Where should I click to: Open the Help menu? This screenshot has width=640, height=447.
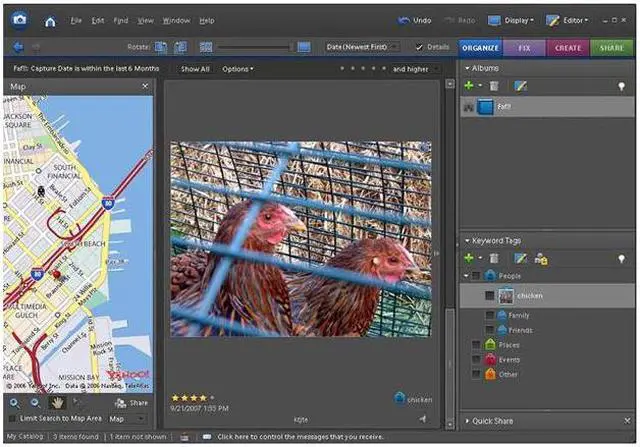(x=207, y=20)
